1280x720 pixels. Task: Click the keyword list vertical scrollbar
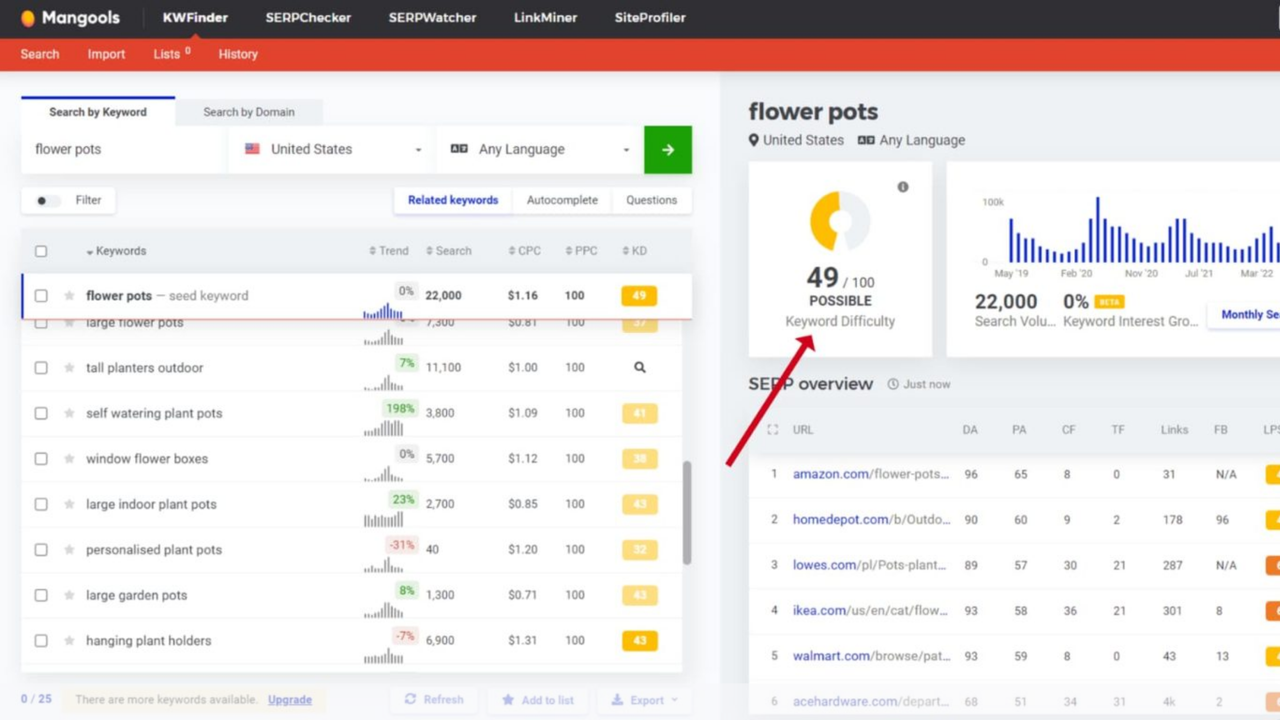pos(687,513)
